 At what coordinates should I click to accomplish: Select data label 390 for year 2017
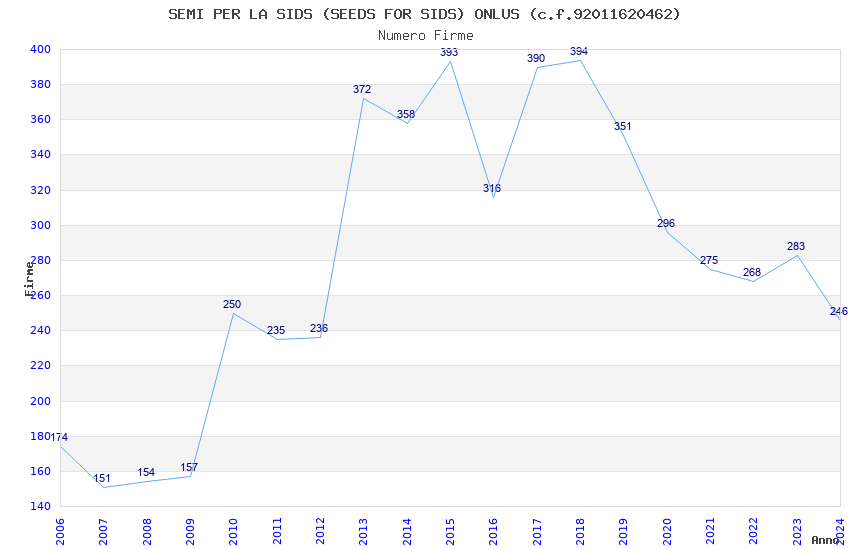point(536,58)
